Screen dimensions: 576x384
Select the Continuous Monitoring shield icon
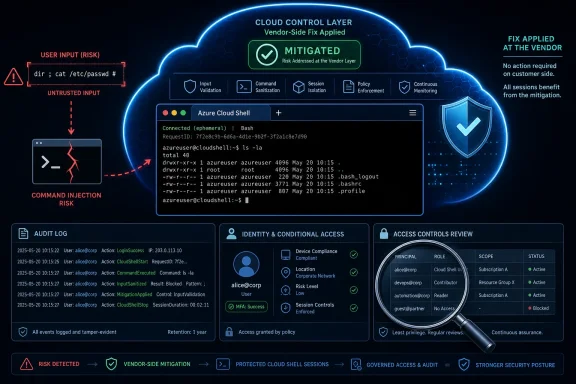(404, 87)
